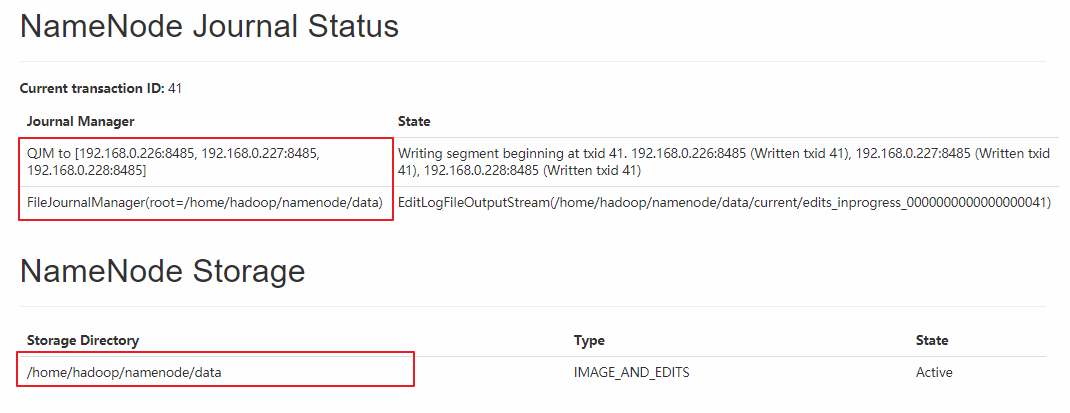
Task: Click State header in the storage table
Action: 932,340
